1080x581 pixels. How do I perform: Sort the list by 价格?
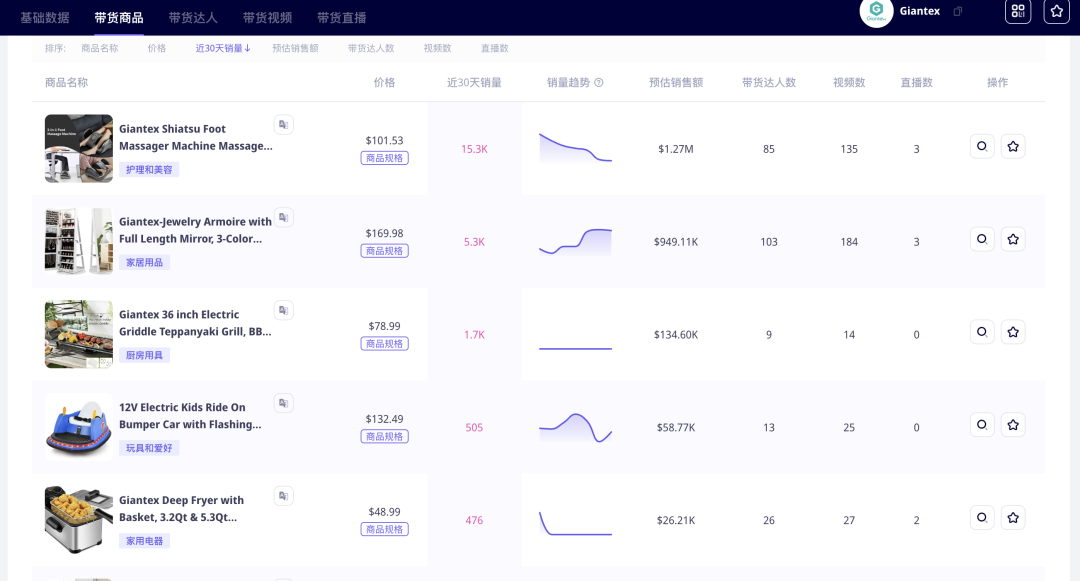pyautogui.click(x=157, y=48)
